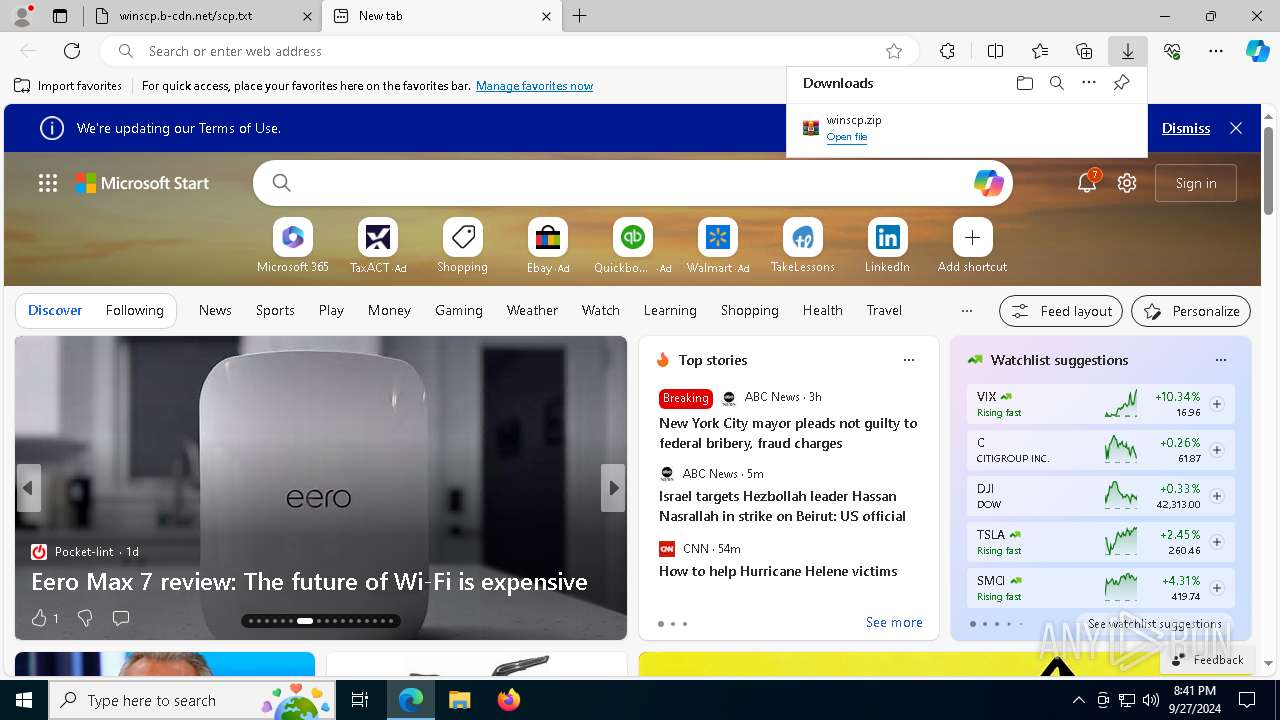Image resolution: width=1280 pixels, height=720 pixels.
Task: Select the Discover feed tab
Action: (55, 310)
